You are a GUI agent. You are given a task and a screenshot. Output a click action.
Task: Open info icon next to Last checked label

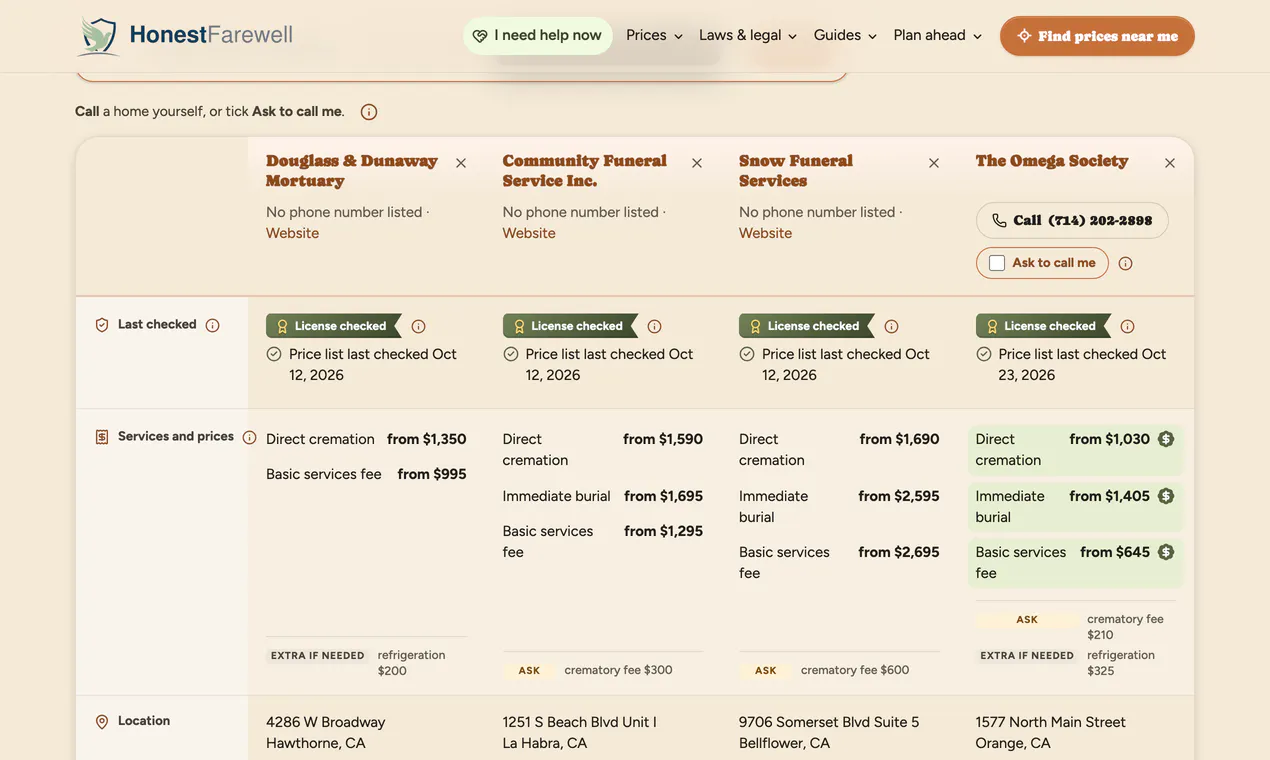pos(212,325)
